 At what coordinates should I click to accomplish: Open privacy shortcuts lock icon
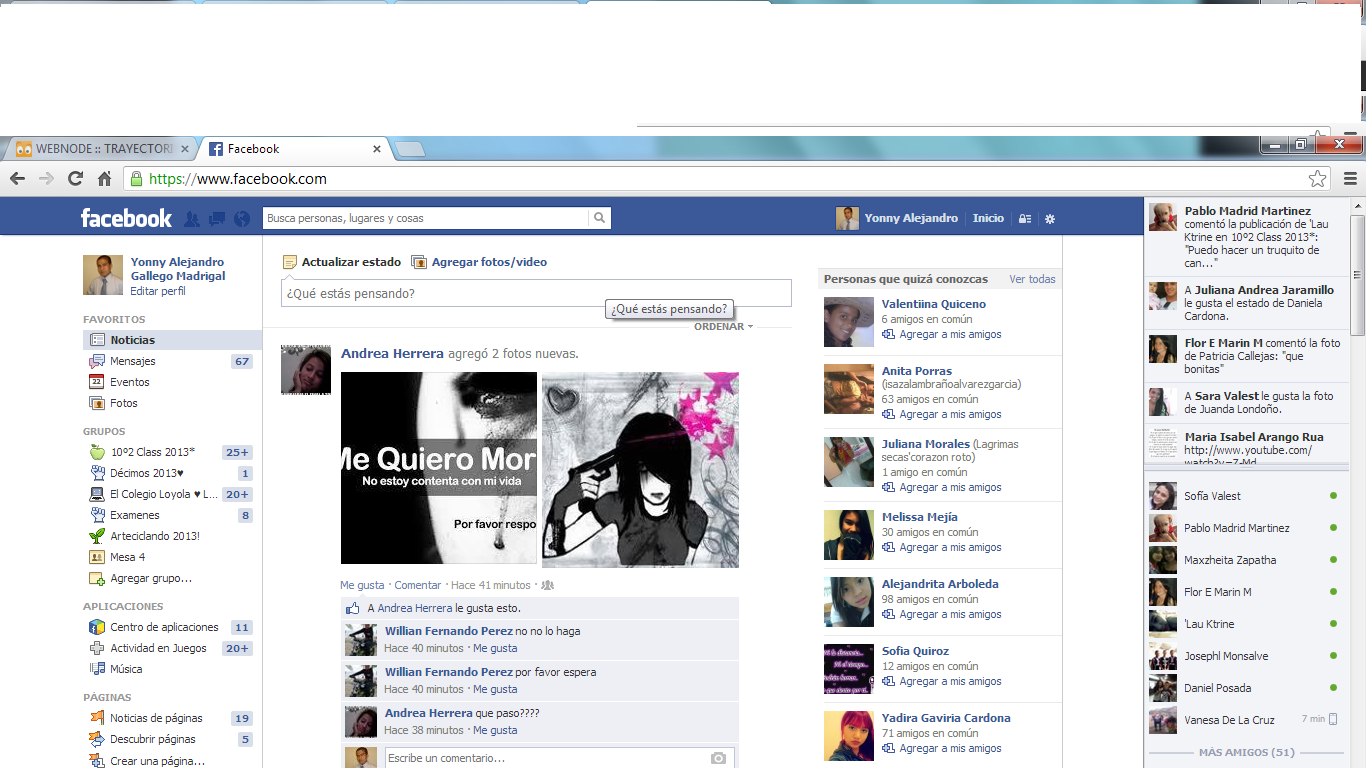(x=1025, y=219)
